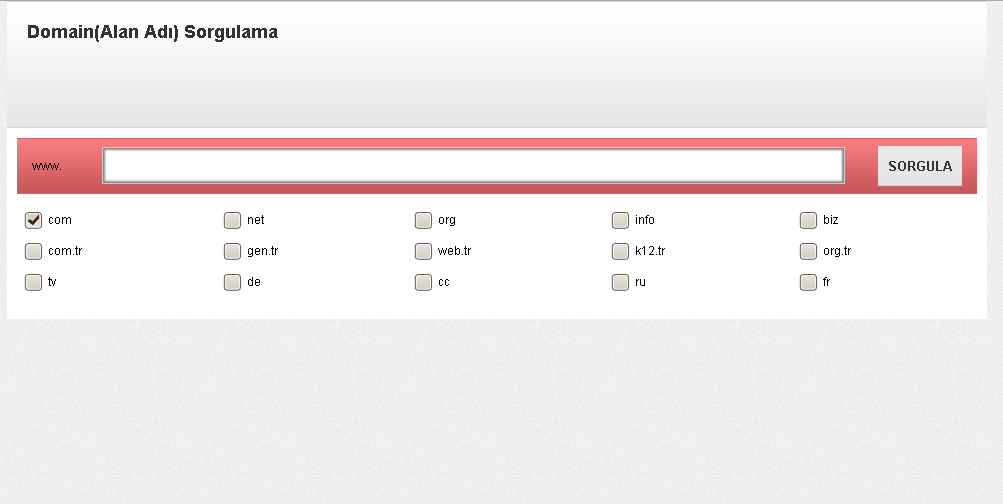The width and height of the screenshot is (1003, 504).
Task: Enable the net domain checkbox
Action: pos(232,220)
